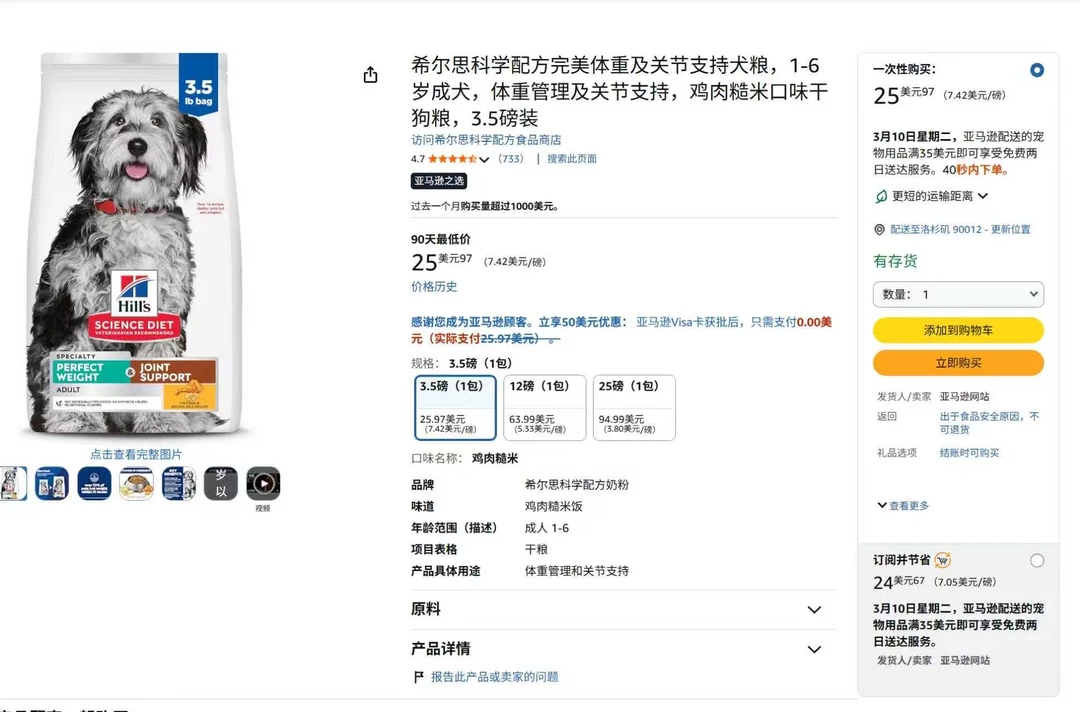Image resolution: width=1080 pixels, height=712 pixels.
Task: Visit the 希尔思科学配方食品商店 store link
Action: click(x=486, y=140)
